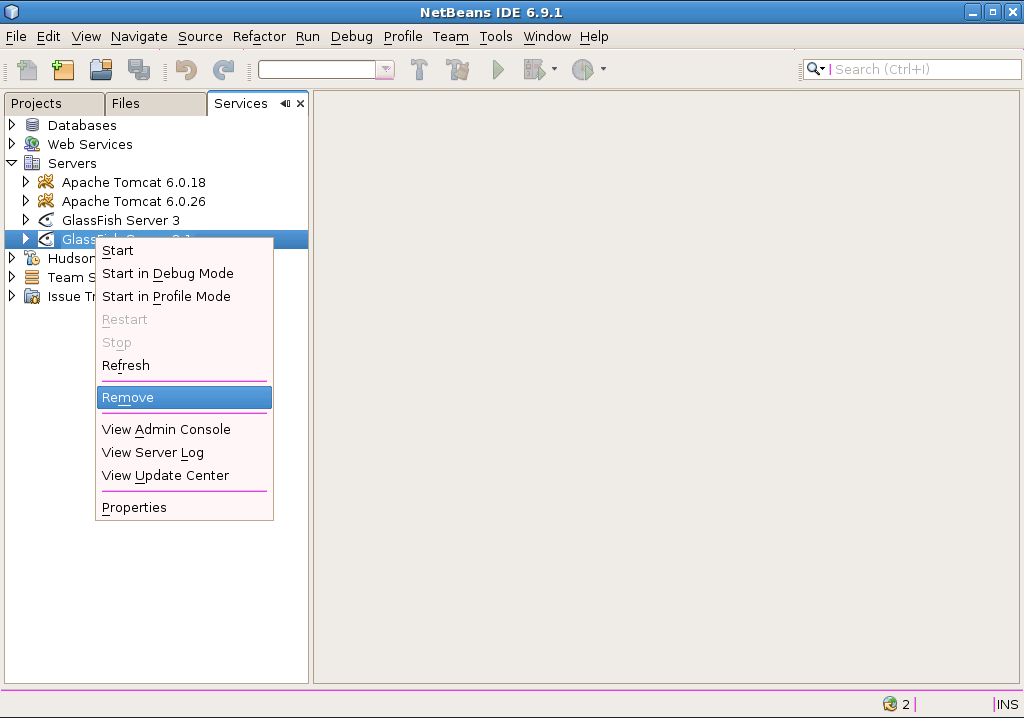Click the green Run Main Project icon

click(x=498, y=70)
